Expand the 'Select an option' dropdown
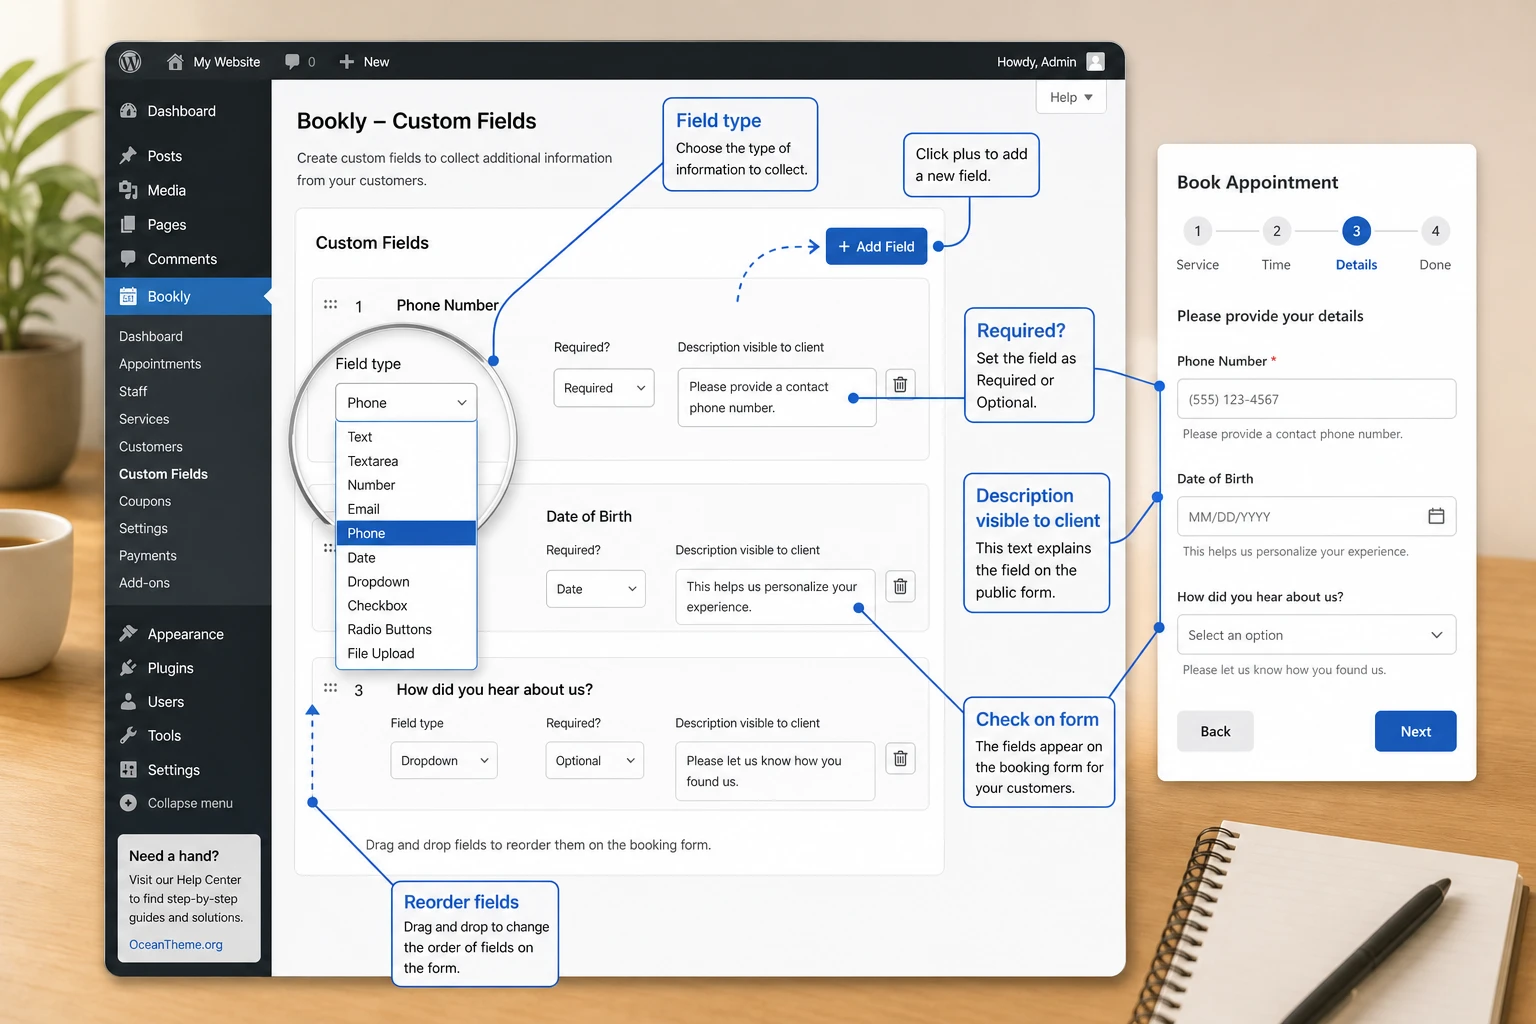Image resolution: width=1536 pixels, height=1024 pixels. click(1316, 635)
